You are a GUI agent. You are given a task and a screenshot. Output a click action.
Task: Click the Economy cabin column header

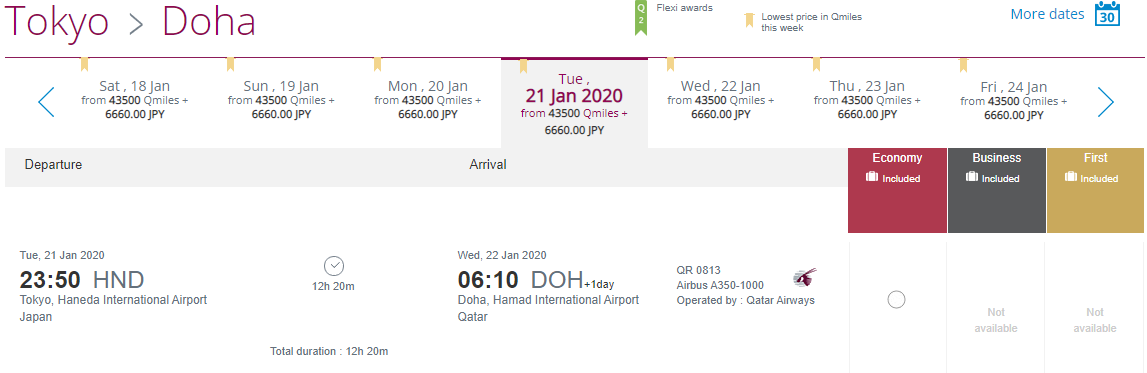(x=898, y=191)
